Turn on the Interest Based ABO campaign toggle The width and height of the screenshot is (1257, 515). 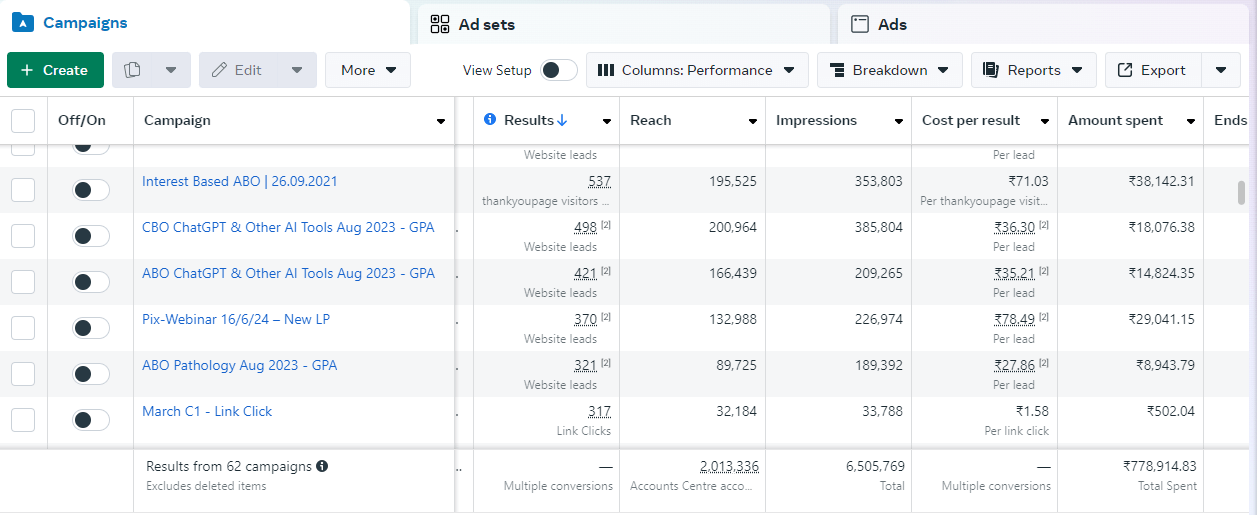90,190
